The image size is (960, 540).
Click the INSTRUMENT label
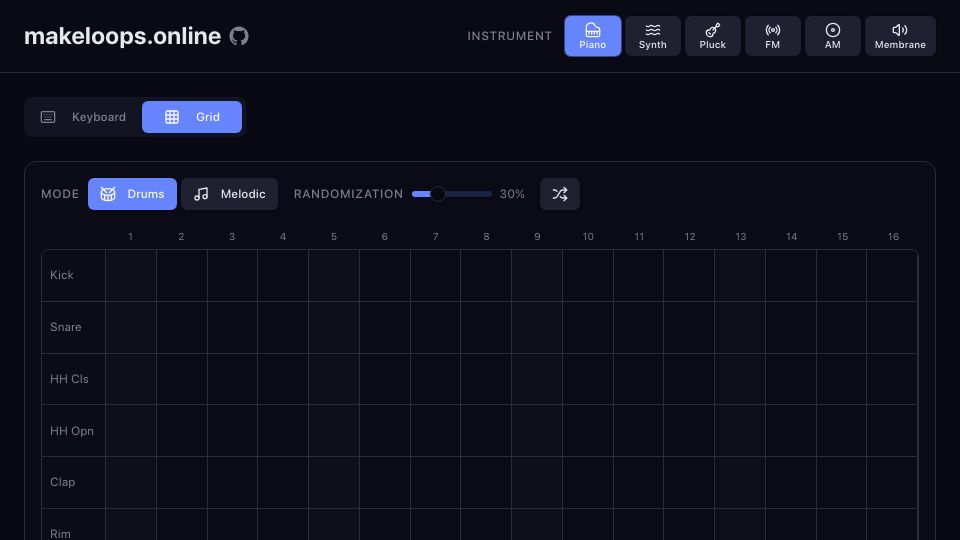(510, 36)
